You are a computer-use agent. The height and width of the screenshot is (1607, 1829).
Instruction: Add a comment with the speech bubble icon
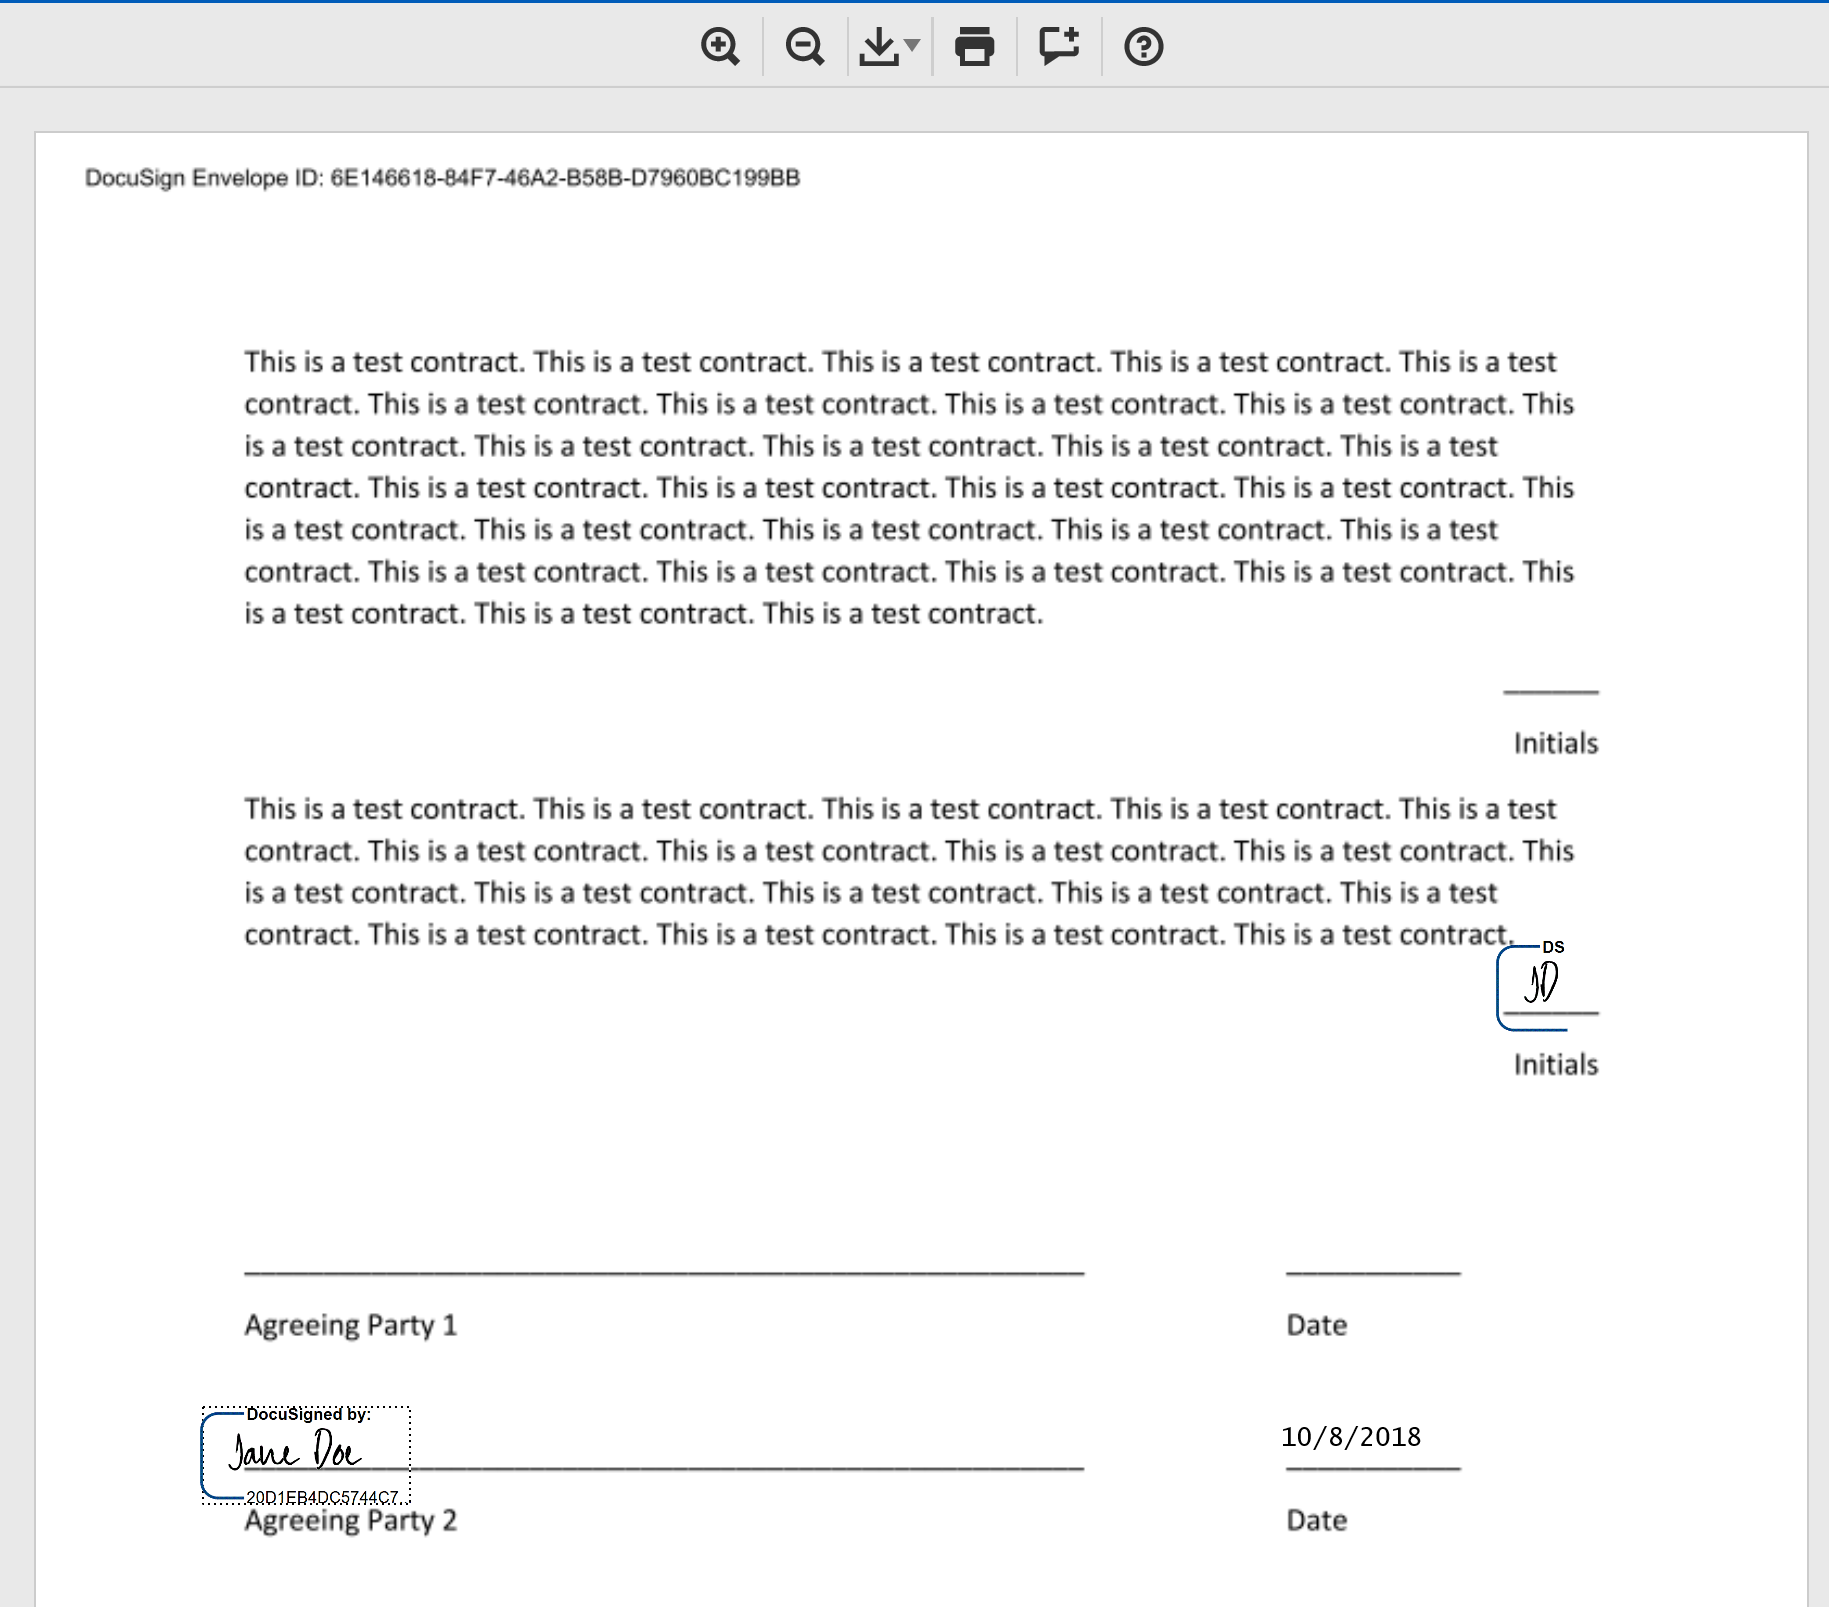(x=1059, y=47)
